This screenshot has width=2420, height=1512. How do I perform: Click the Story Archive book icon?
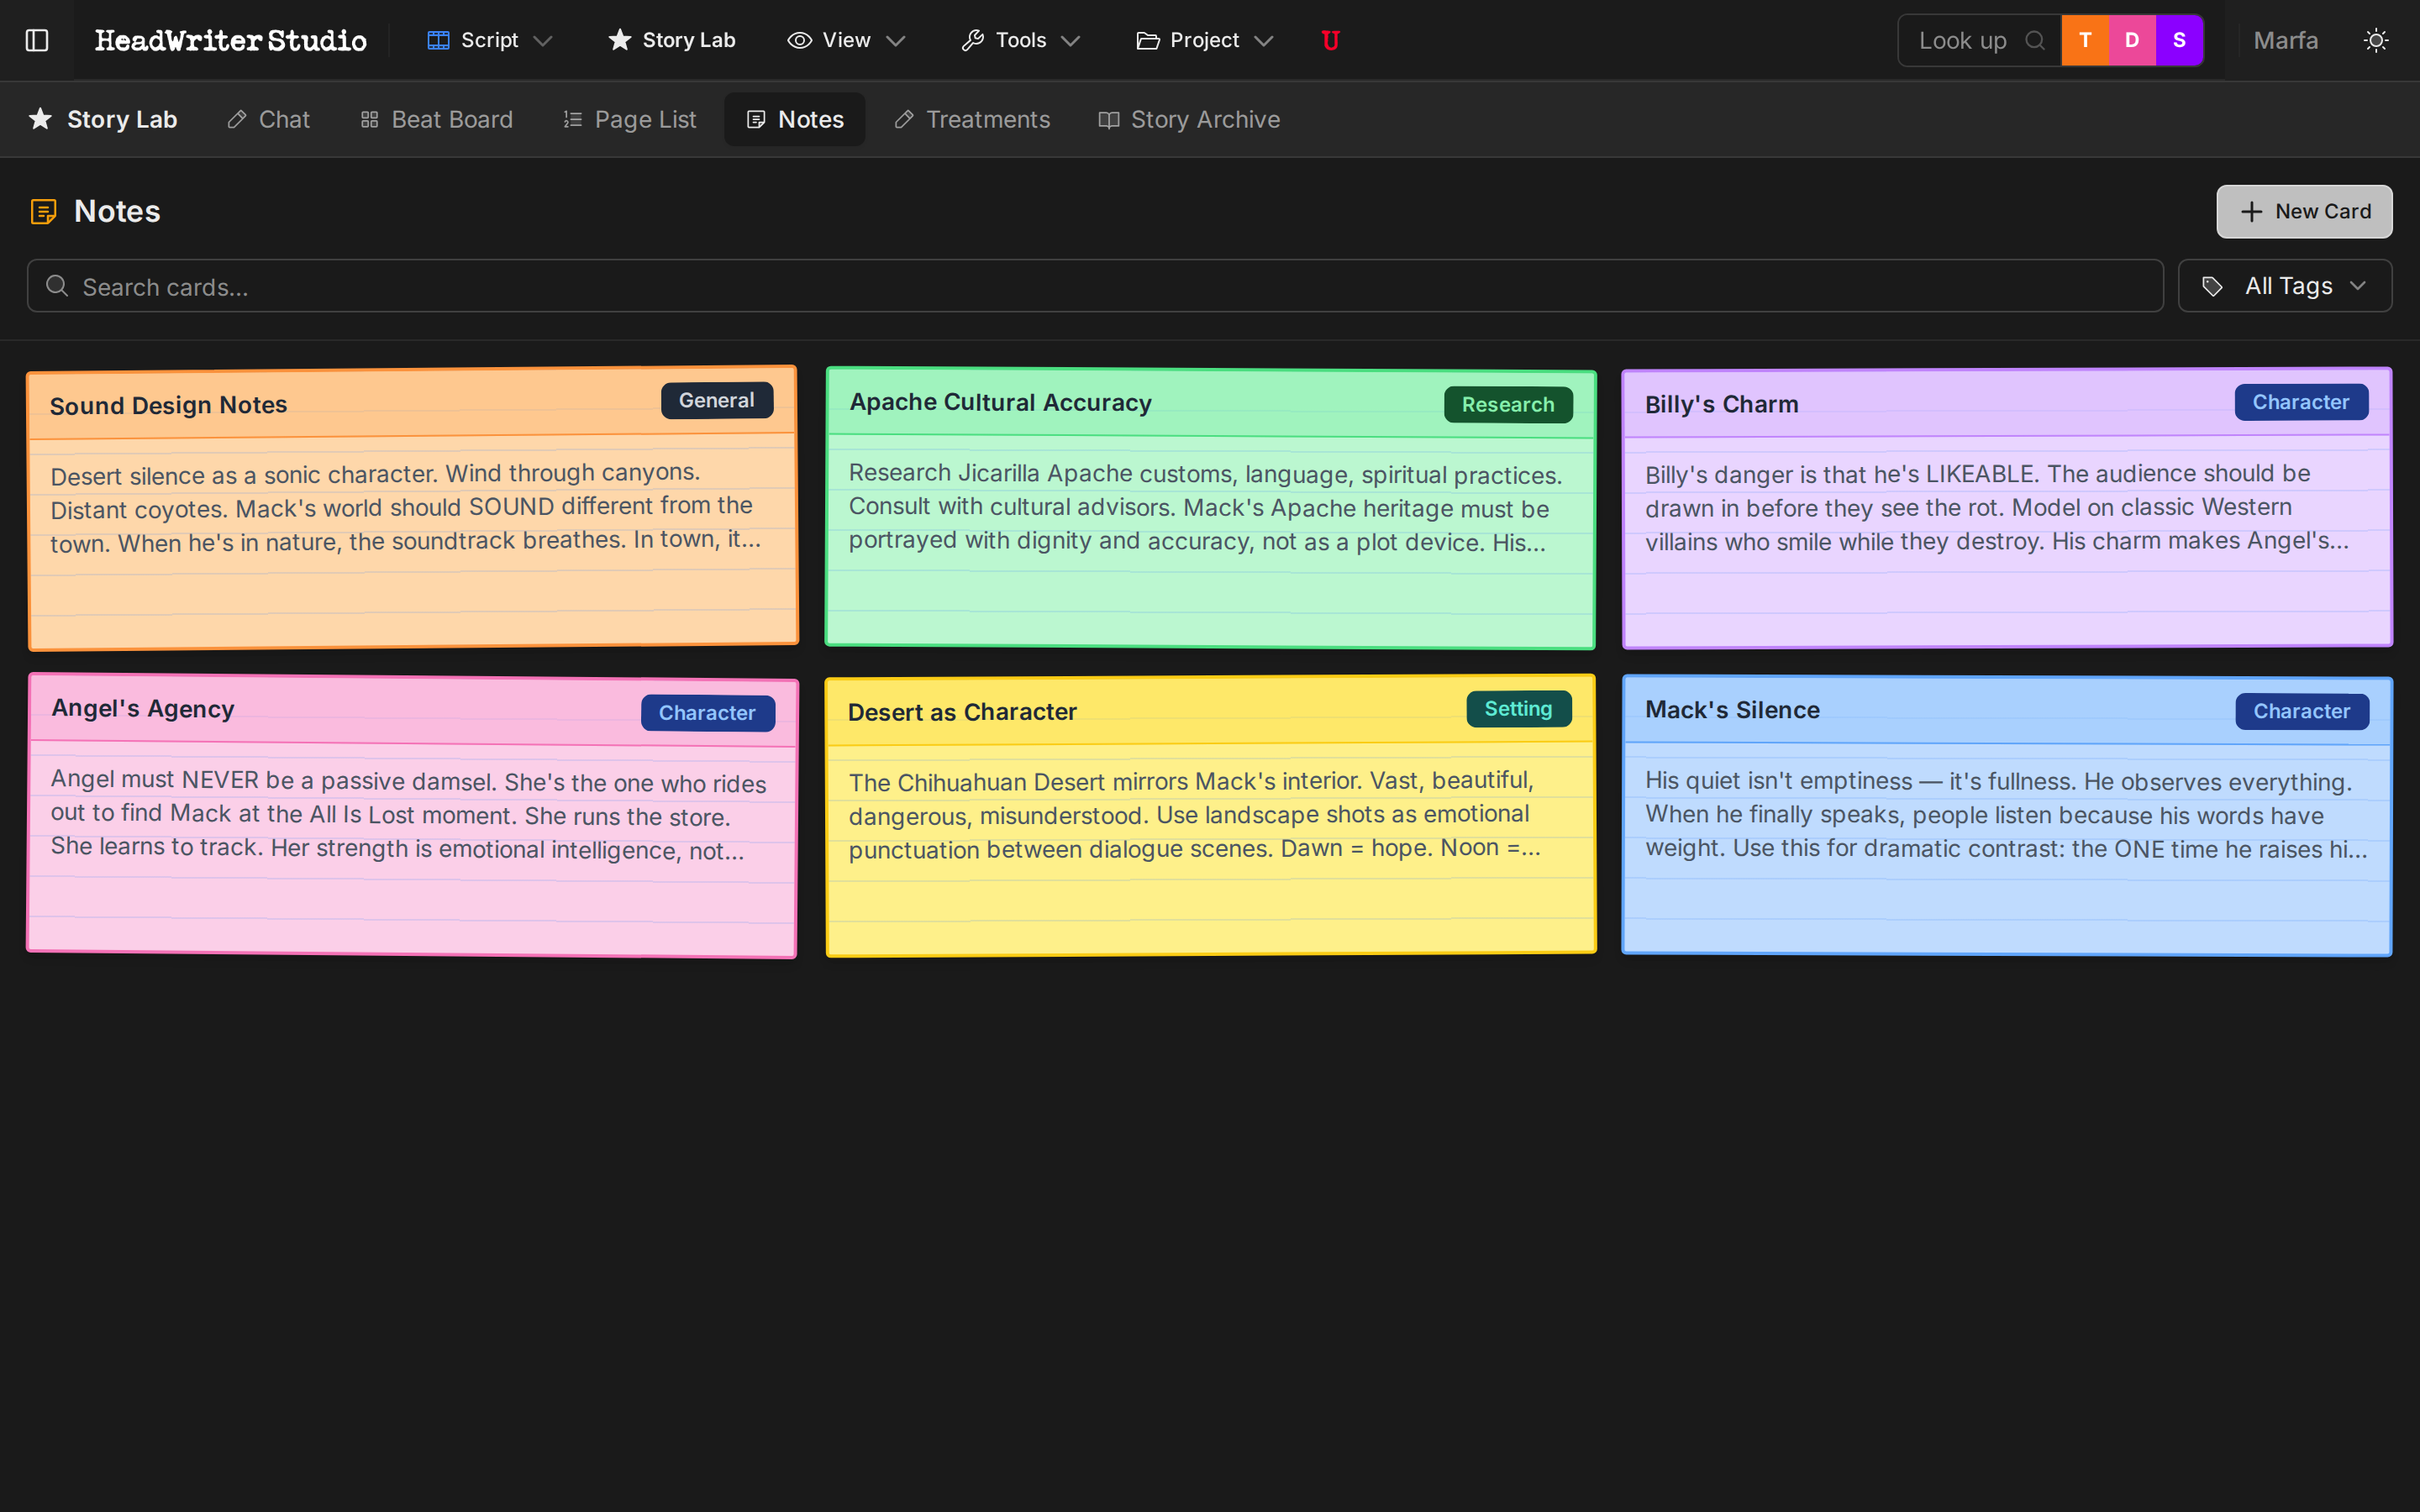click(1108, 119)
